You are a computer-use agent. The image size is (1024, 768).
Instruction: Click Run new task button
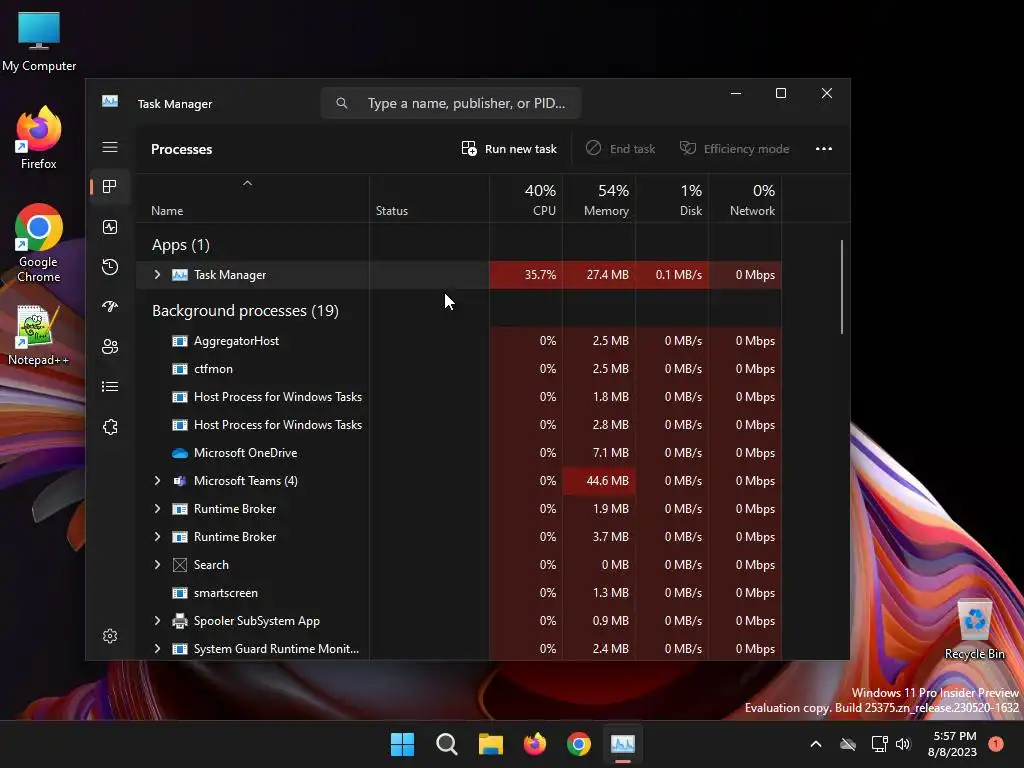(x=509, y=149)
